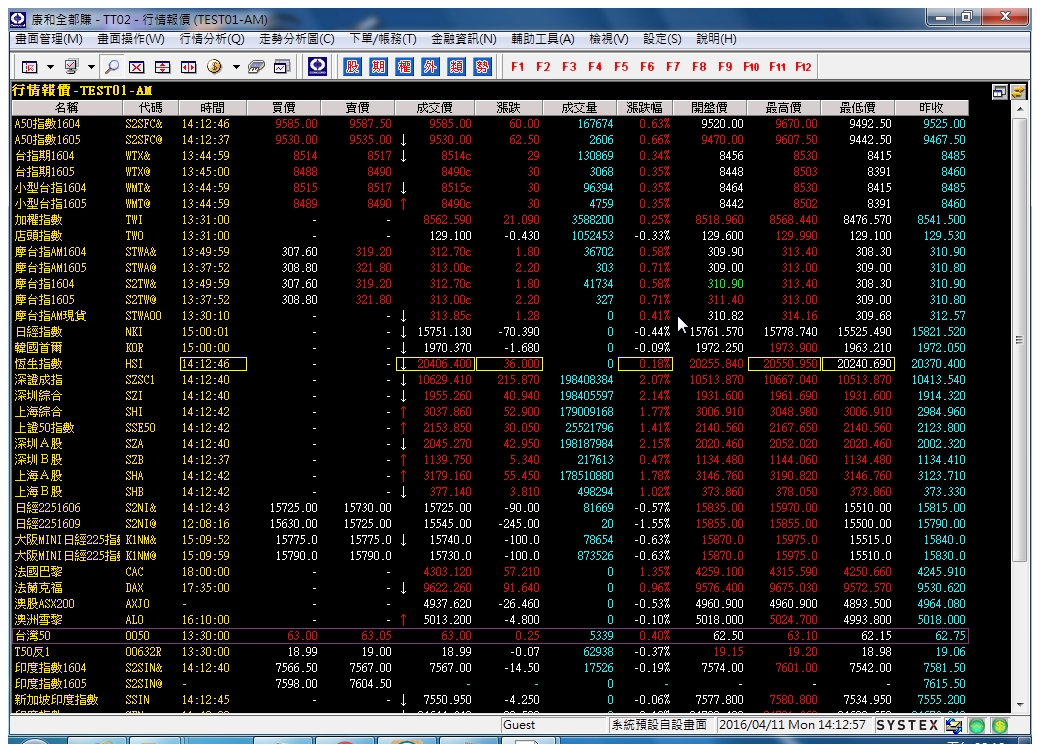Click the F5 shortcut button
The height and width of the screenshot is (744, 1040).
pyautogui.click(x=621, y=67)
